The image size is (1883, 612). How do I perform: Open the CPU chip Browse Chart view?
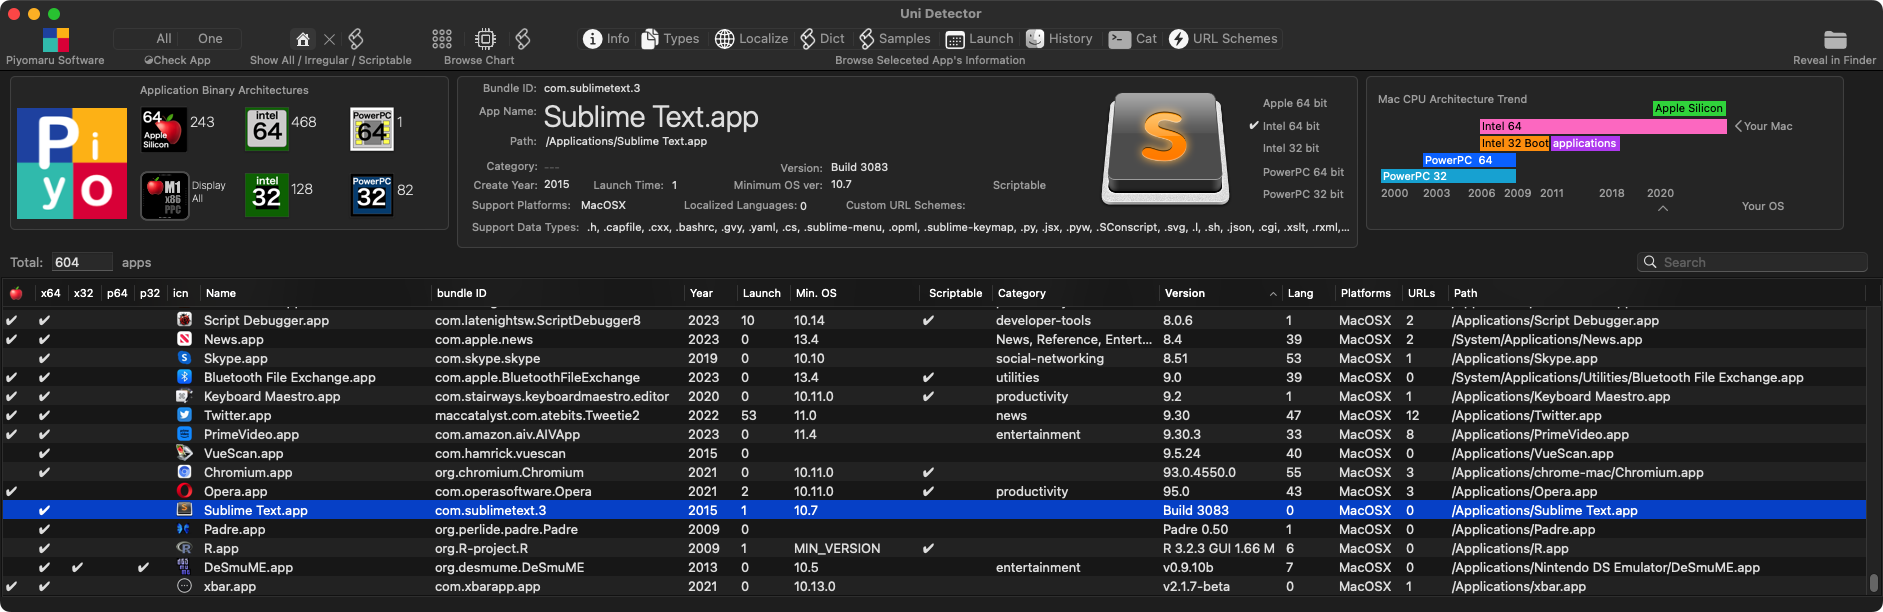coord(485,39)
